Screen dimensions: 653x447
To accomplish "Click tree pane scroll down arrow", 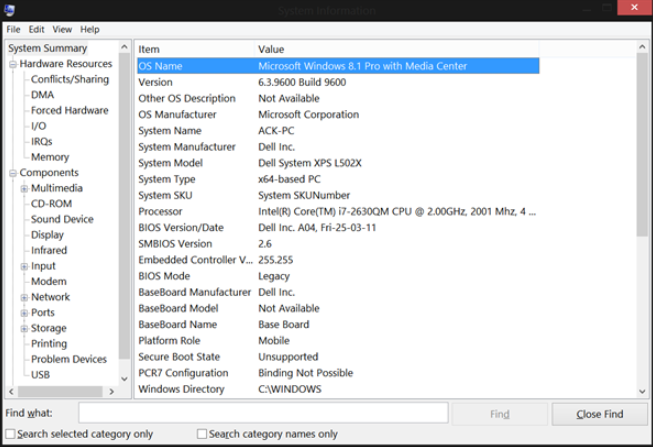I will point(124,379).
